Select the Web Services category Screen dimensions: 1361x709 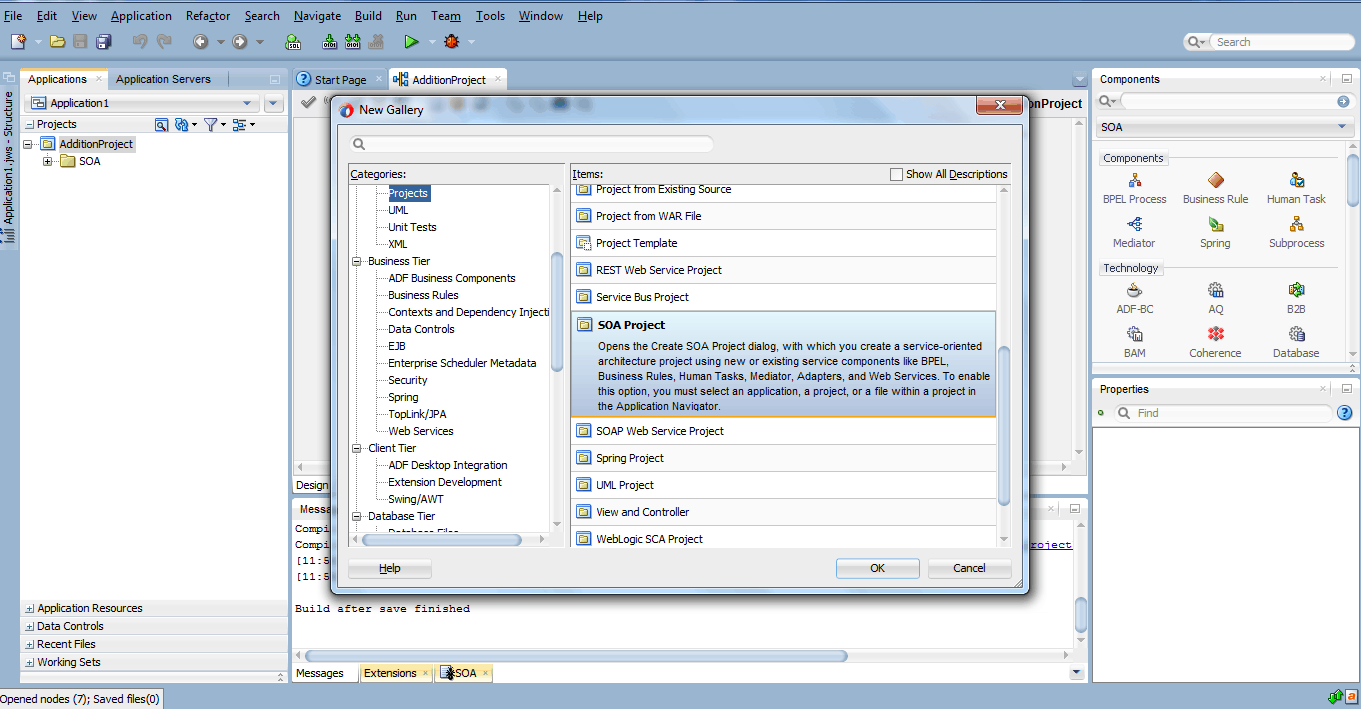(x=421, y=431)
